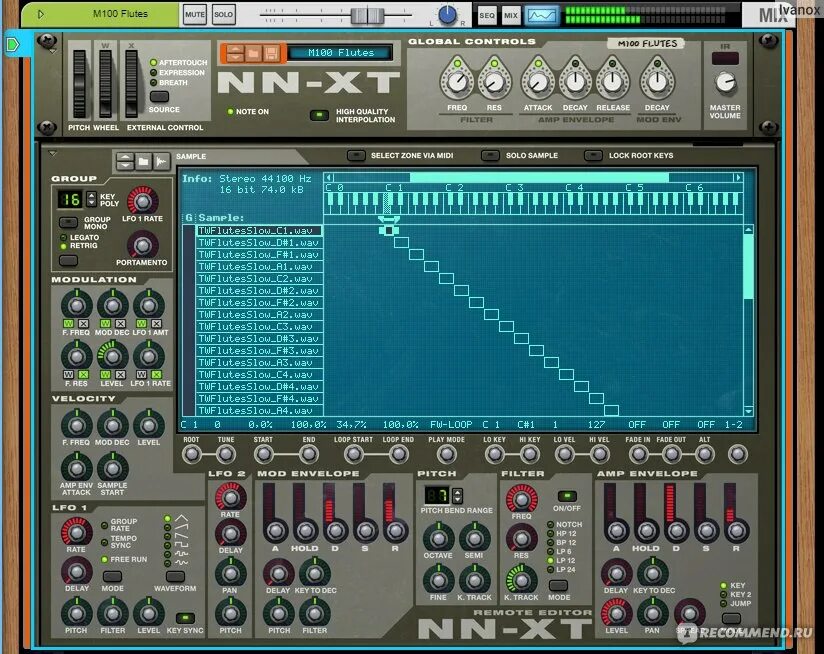
Task: Click the Amp Envelope Pan knob
Action: coord(652,614)
